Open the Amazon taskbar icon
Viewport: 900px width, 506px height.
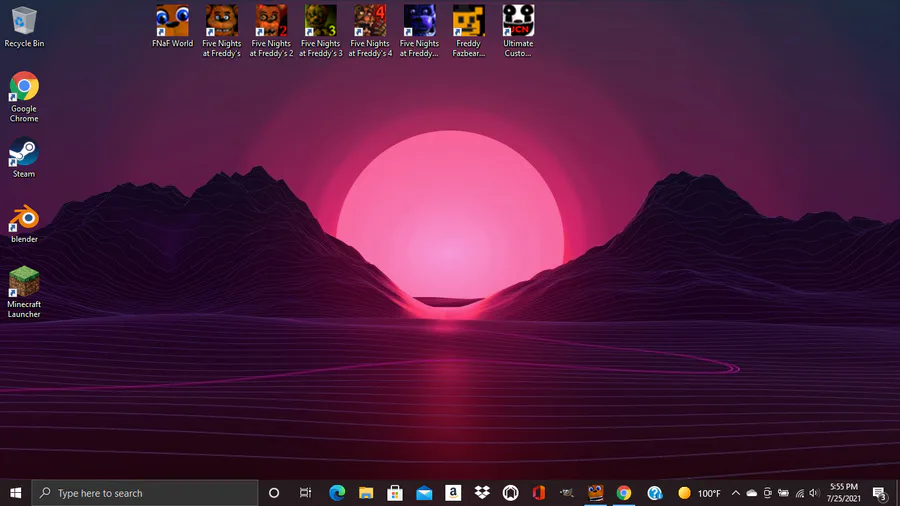point(452,493)
